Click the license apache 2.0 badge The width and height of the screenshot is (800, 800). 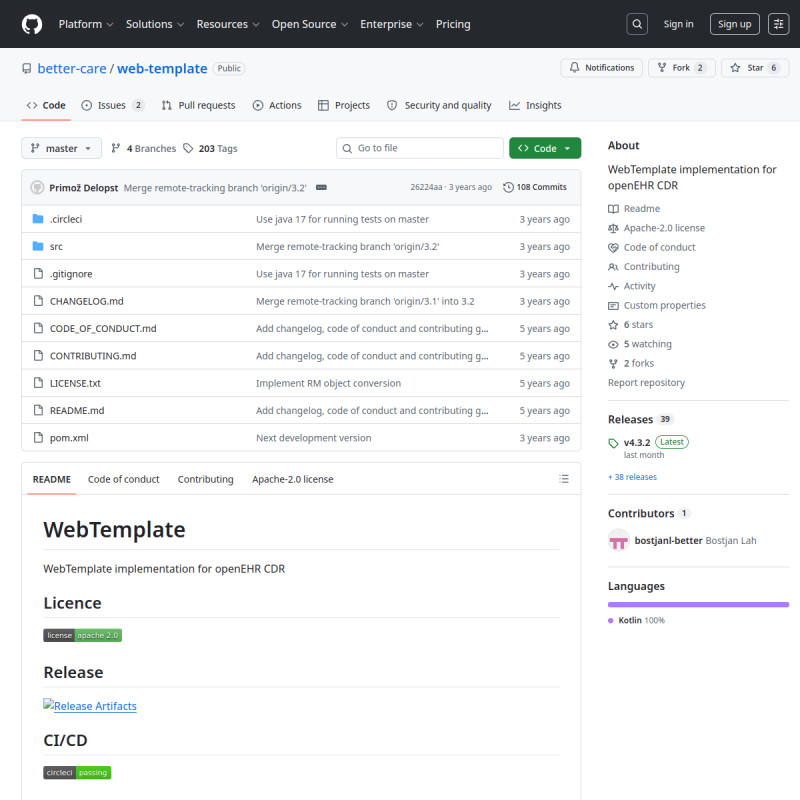tap(82, 635)
